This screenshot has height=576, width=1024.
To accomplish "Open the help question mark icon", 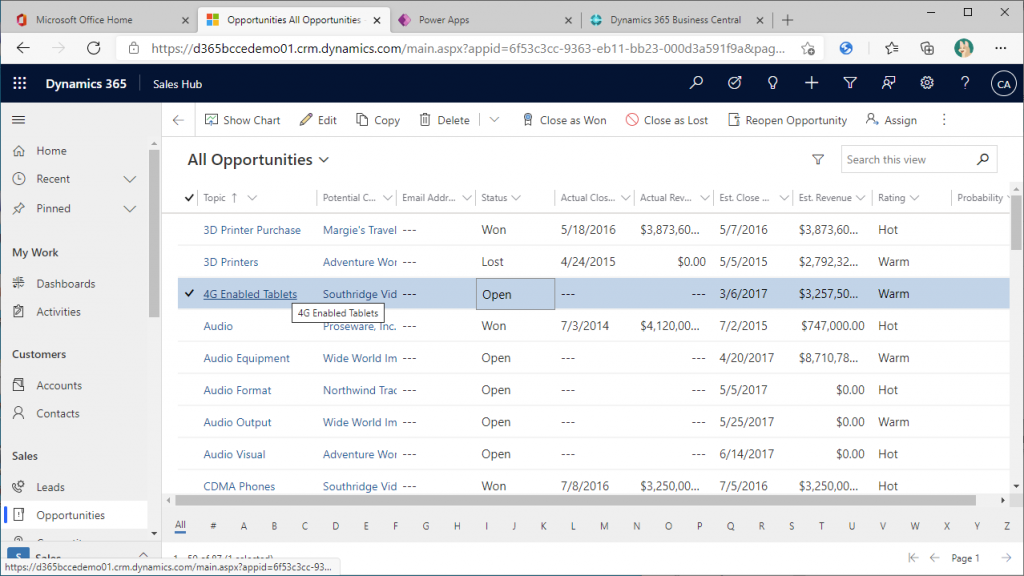I will point(965,83).
